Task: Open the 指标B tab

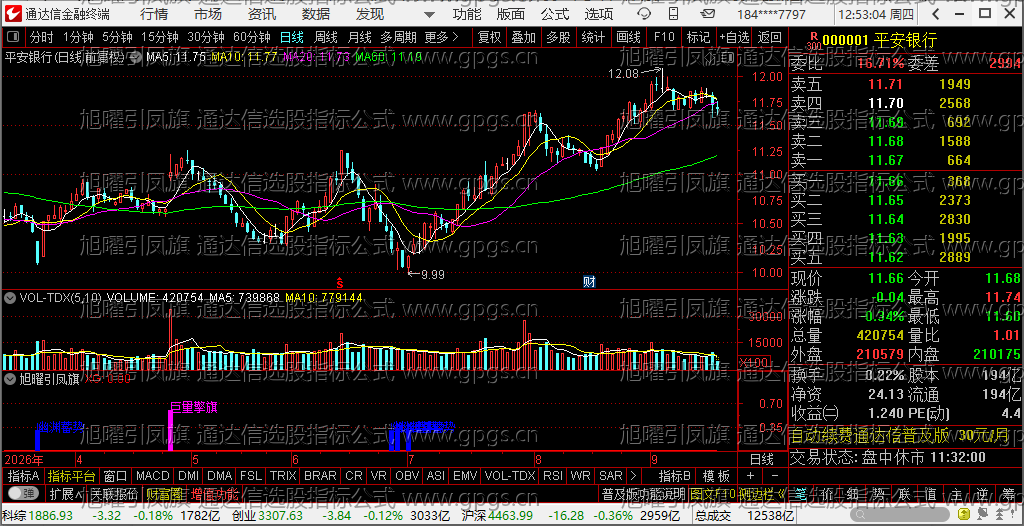Action: [x=675, y=476]
